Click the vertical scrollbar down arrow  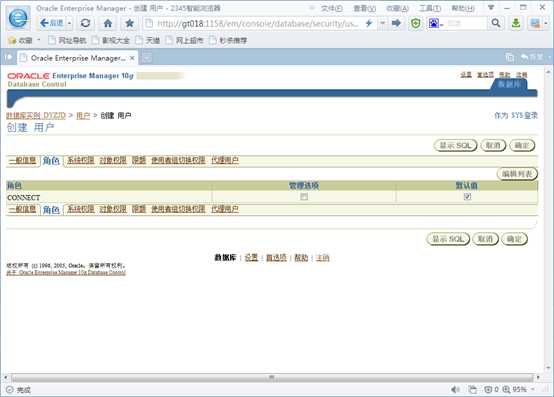point(548,368)
